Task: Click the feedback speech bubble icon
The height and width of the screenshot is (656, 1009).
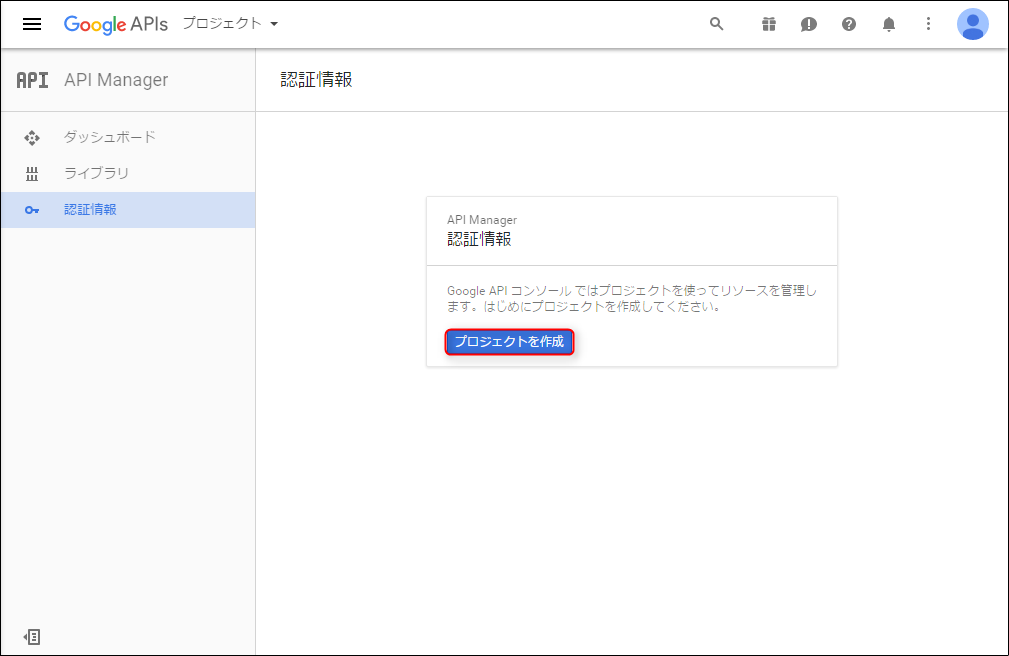Action: point(808,24)
